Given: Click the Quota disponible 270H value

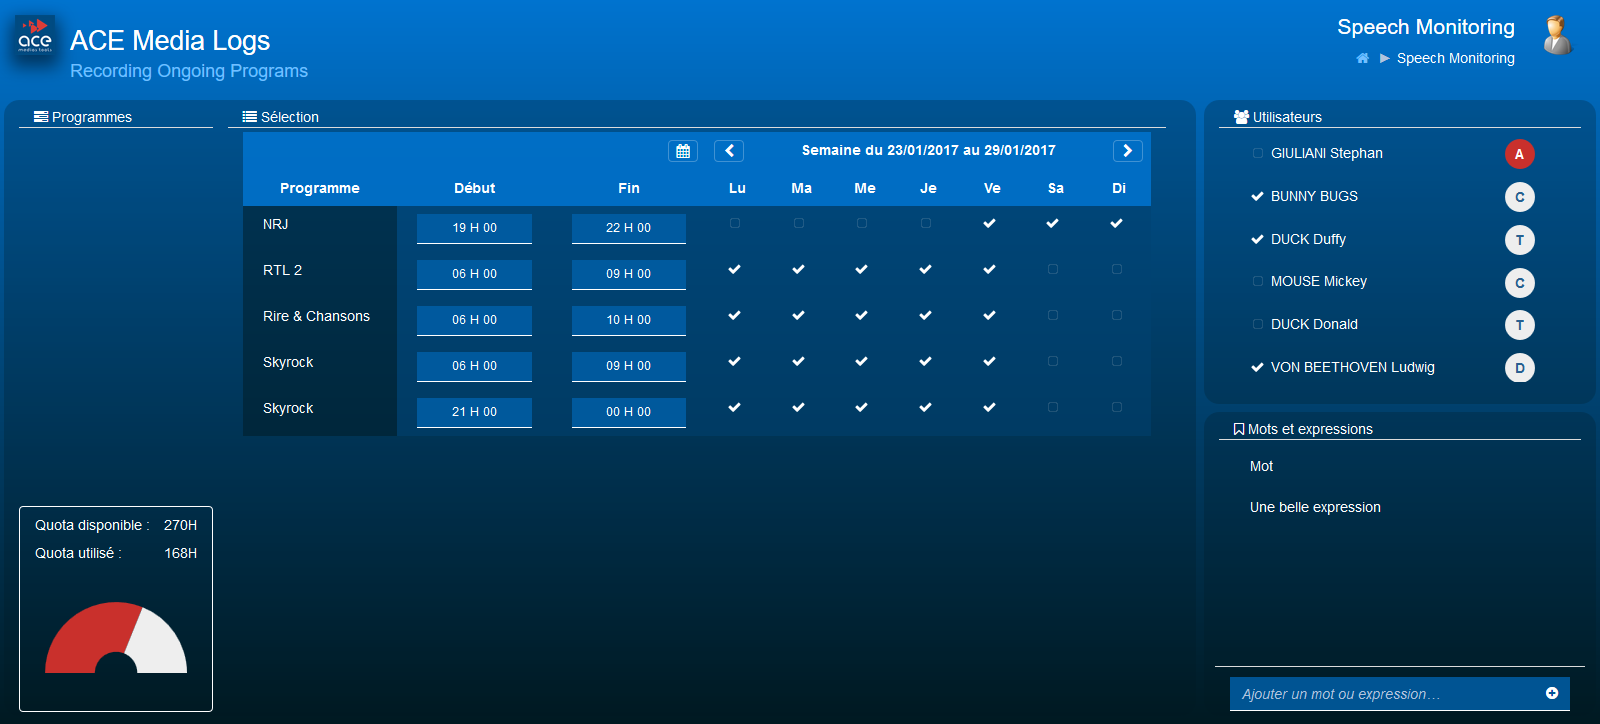Looking at the screenshot, I should click(180, 525).
